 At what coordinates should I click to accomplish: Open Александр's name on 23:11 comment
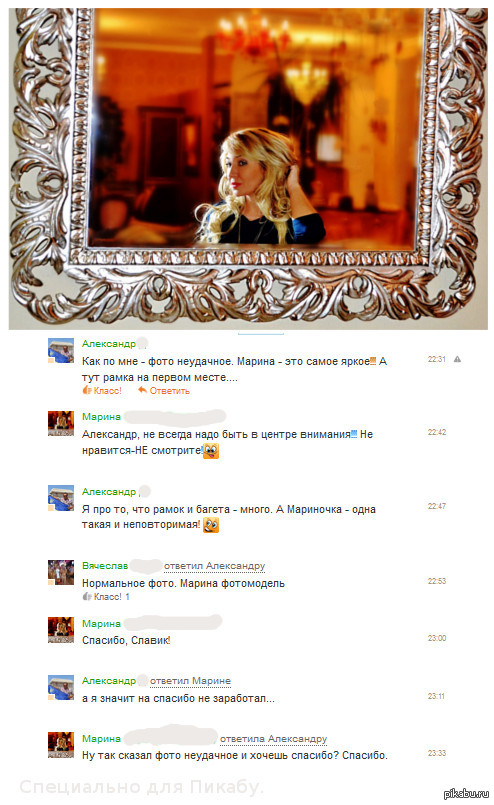pyautogui.click(x=109, y=681)
